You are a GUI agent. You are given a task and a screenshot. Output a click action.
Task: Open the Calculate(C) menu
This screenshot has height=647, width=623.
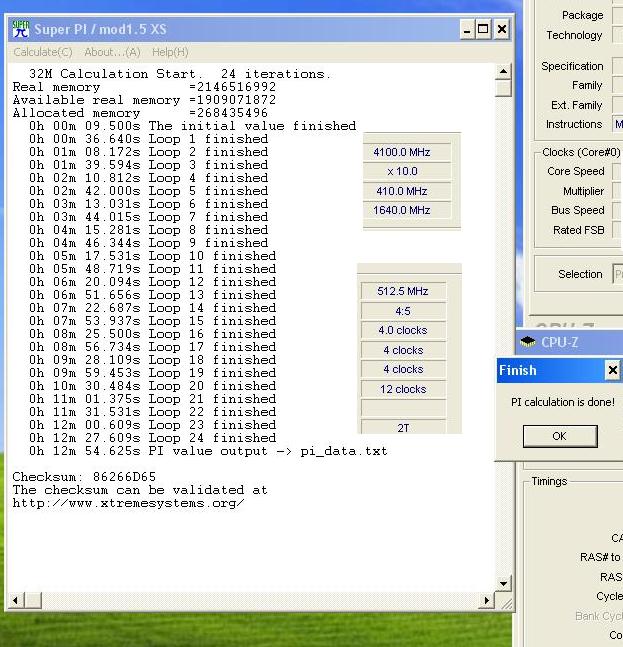[x=43, y=52]
